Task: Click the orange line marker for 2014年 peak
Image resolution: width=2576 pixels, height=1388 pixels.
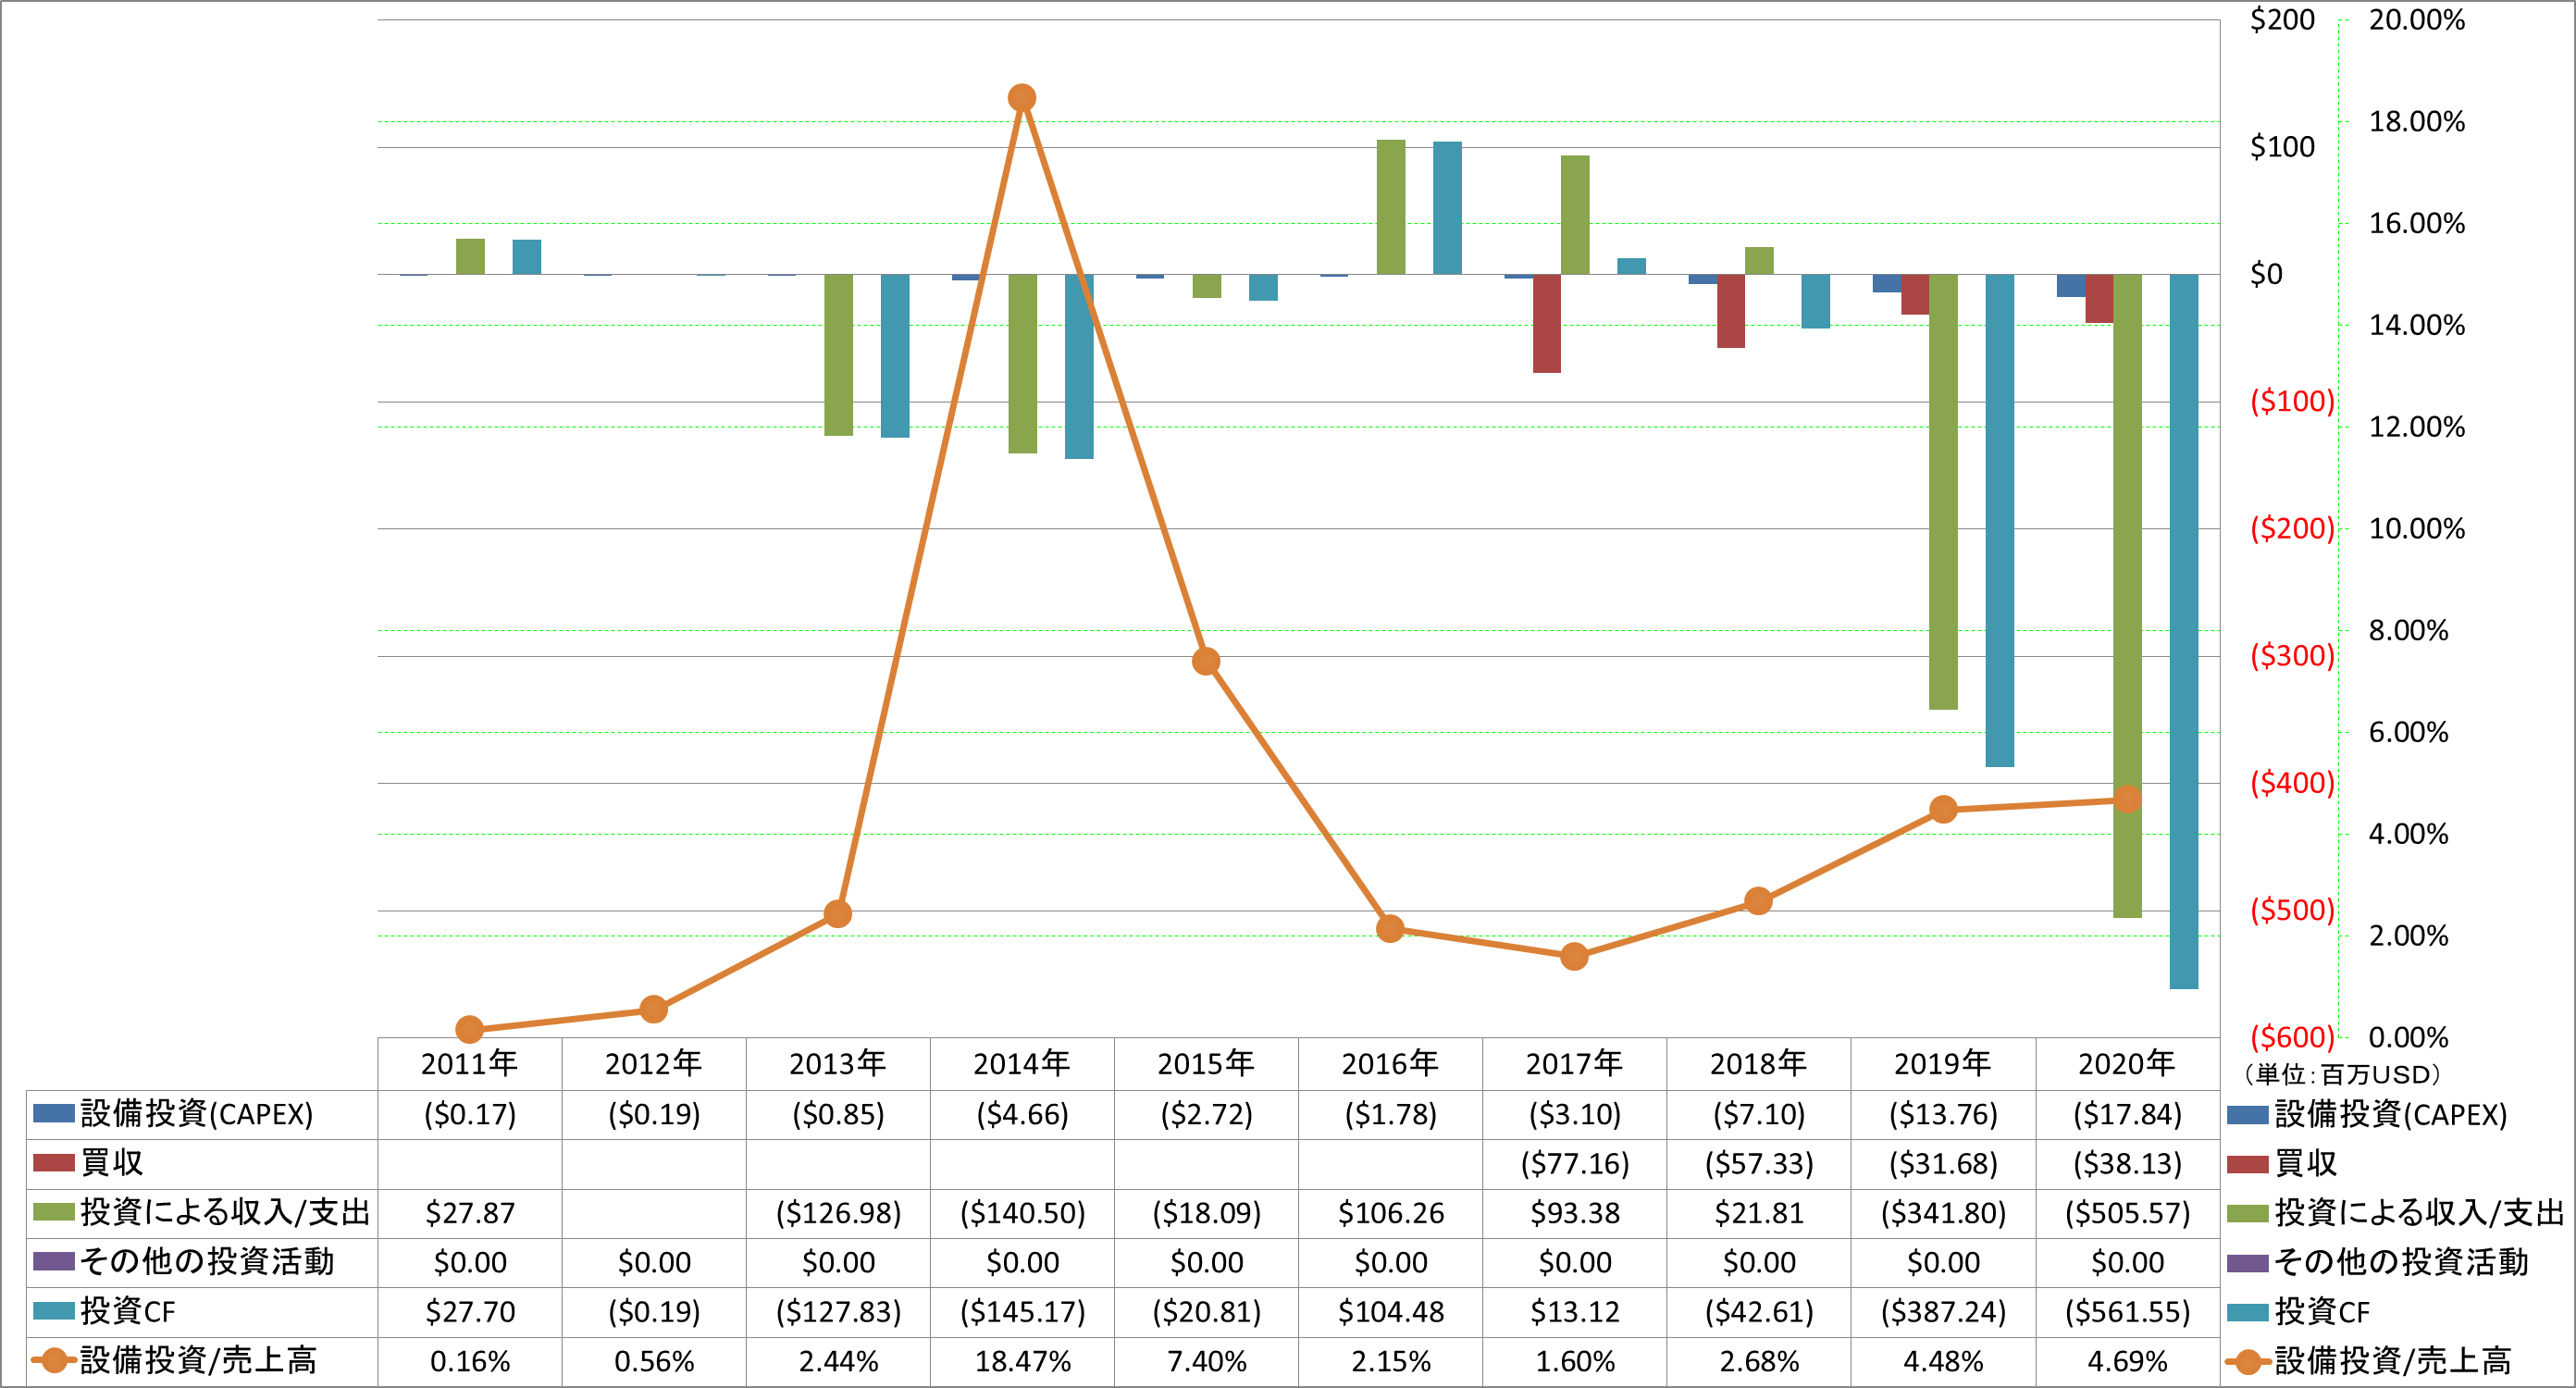Action: coord(1022,98)
